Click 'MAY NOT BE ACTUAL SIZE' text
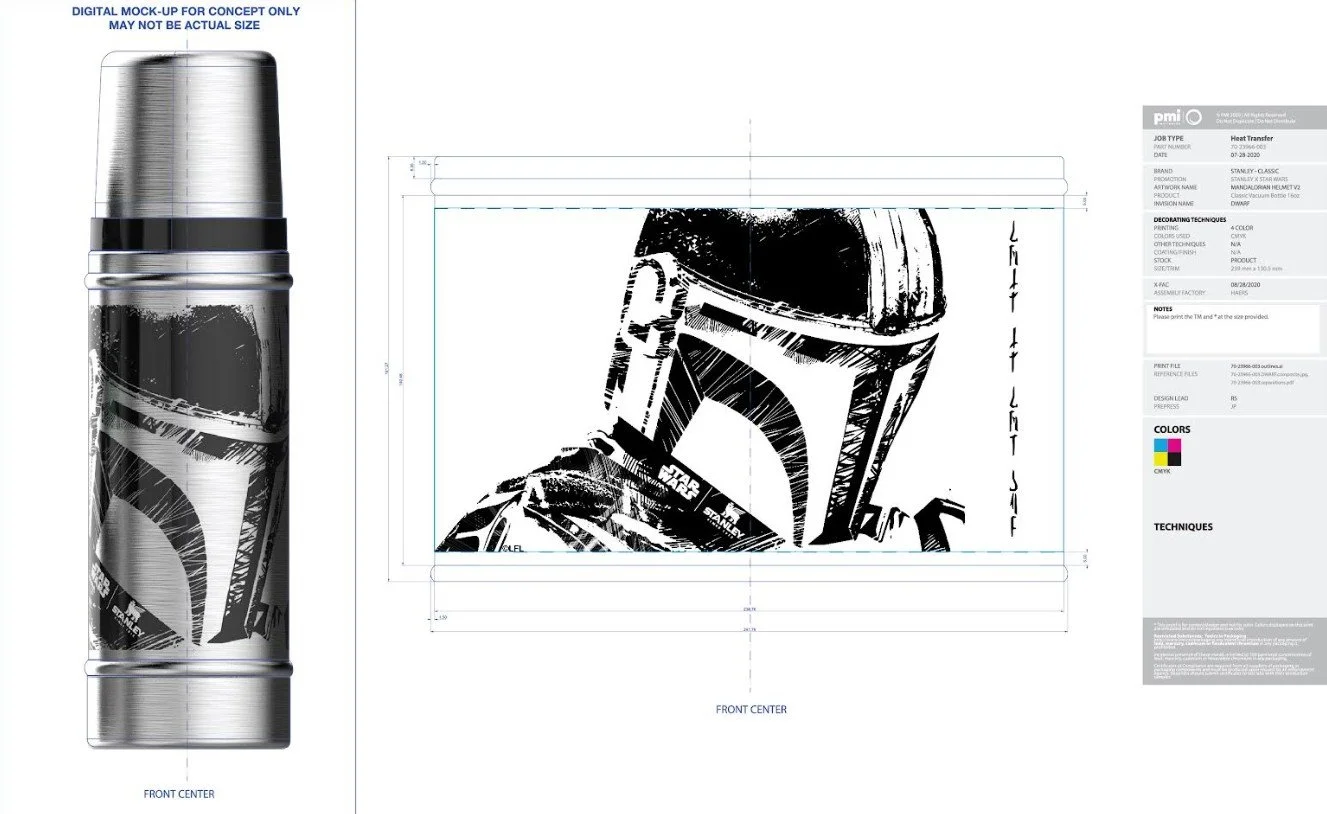 [x=186, y=25]
